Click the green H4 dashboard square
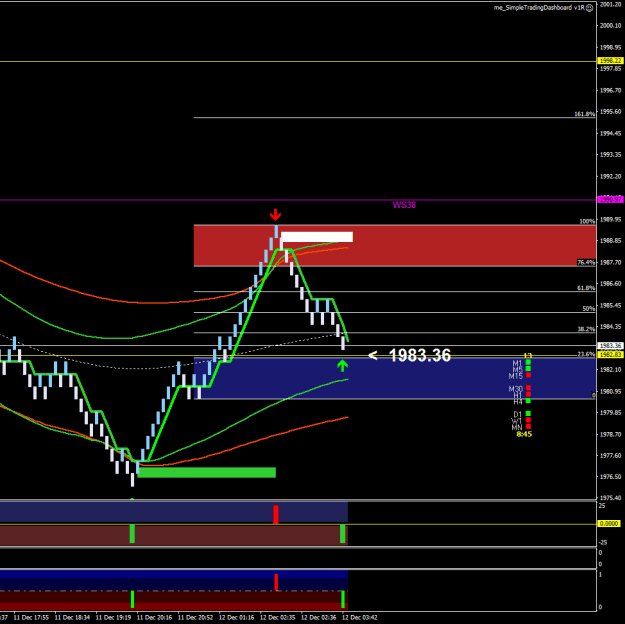The image size is (625, 624). [528, 401]
